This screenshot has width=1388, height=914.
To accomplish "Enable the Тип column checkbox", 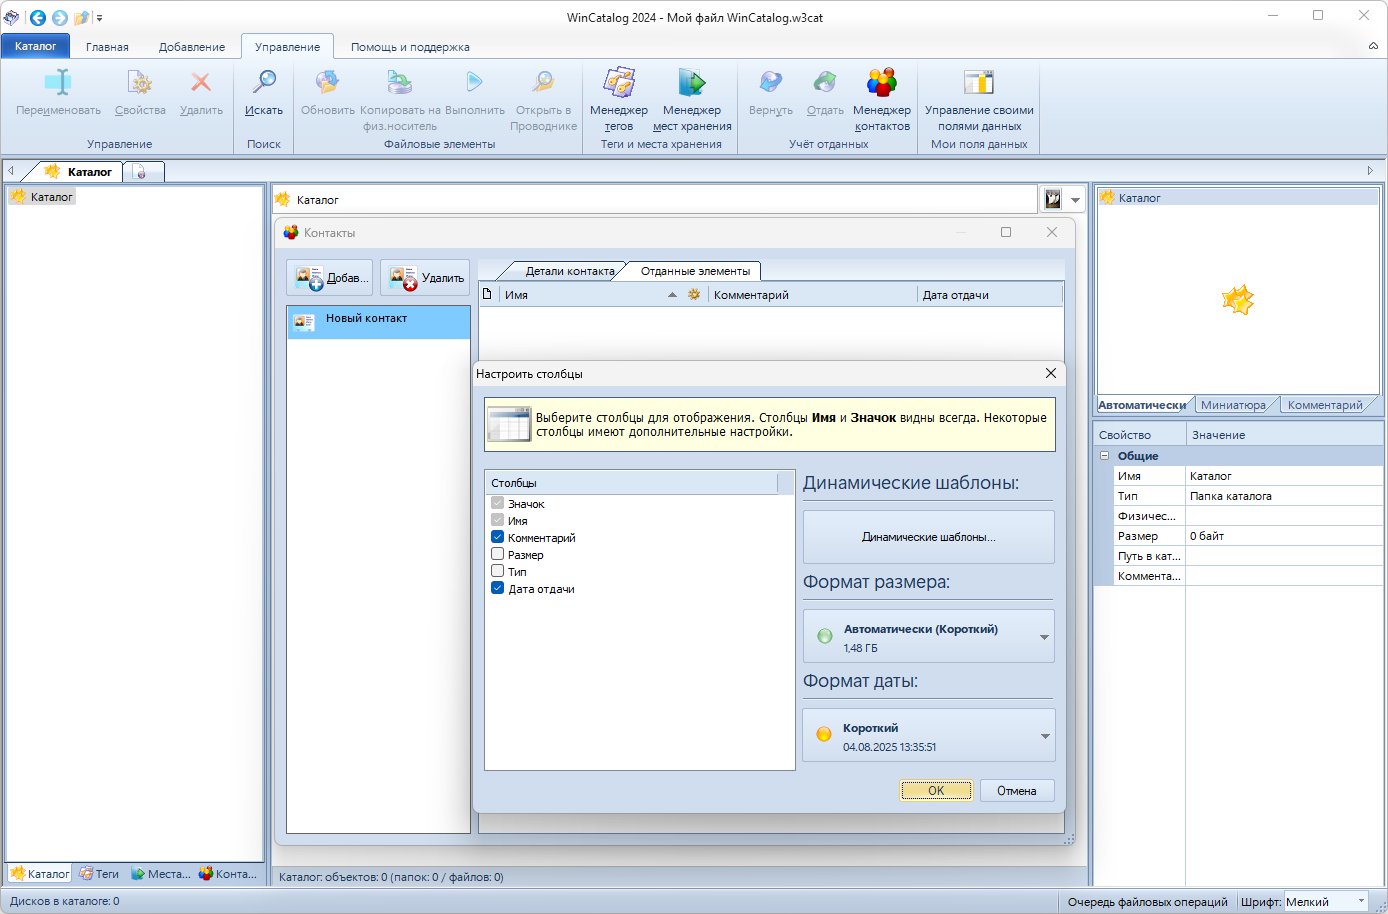I will (497, 571).
